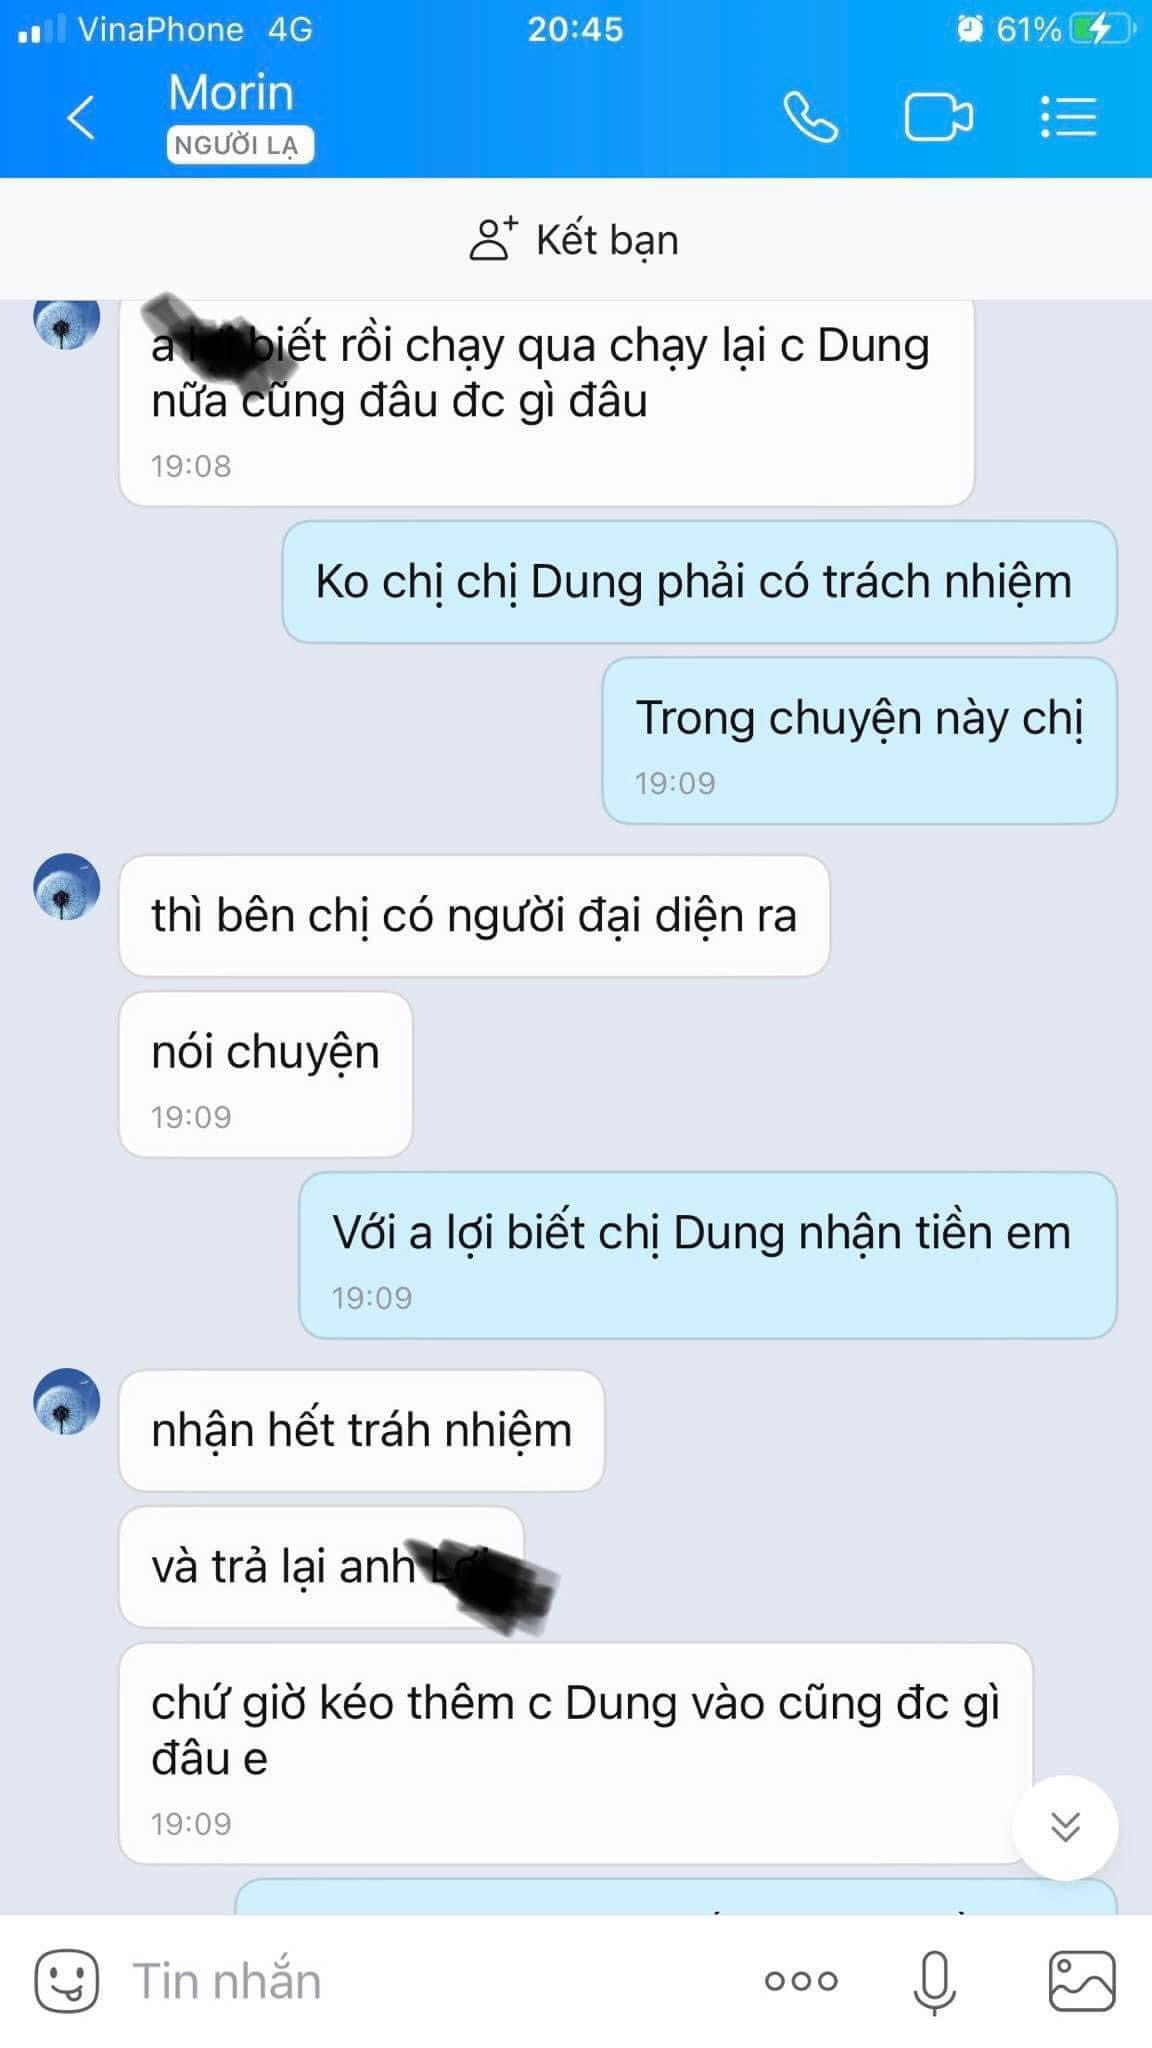Start a video call with Morin

(938, 118)
